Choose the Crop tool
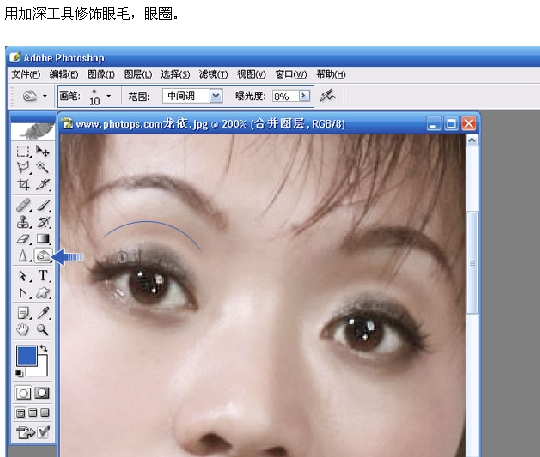 click(x=23, y=184)
